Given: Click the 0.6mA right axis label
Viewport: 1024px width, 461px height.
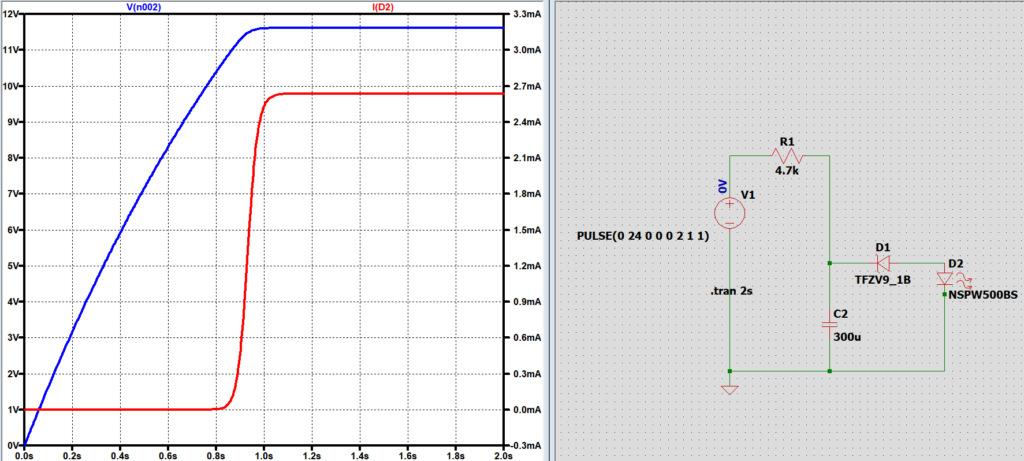Looking at the screenshot, I should coord(528,338).
